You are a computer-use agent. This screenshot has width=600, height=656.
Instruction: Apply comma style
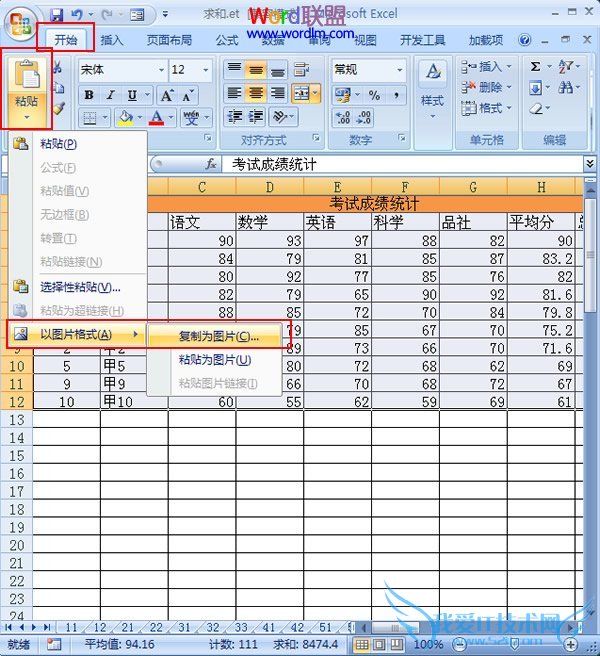pyautogui.click(x=396, y=95)
